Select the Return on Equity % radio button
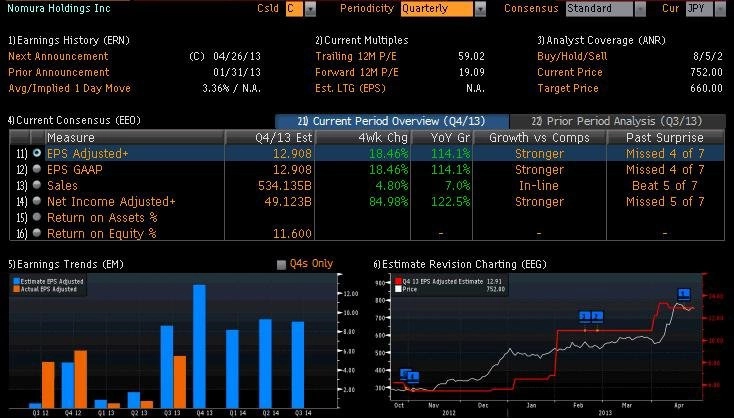Screen dimensions: 734x418 (x=37, y=233)
